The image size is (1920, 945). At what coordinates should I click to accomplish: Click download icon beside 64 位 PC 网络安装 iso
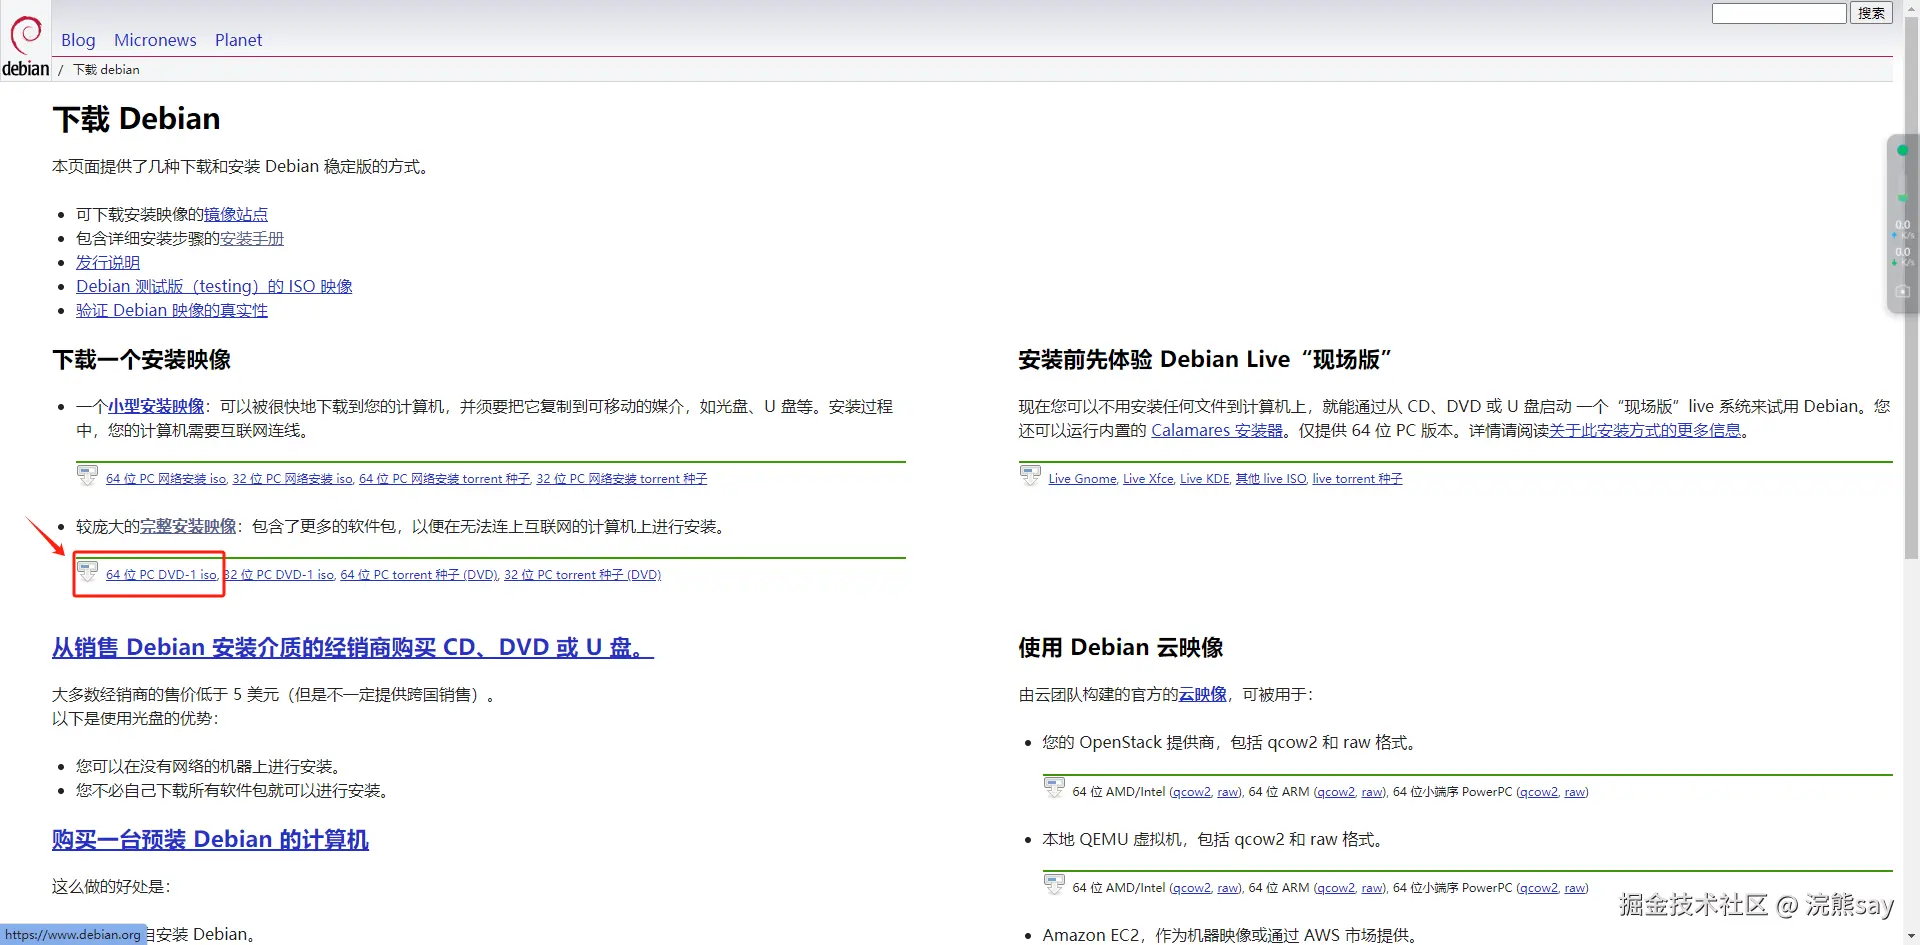[x=88, y=475]
